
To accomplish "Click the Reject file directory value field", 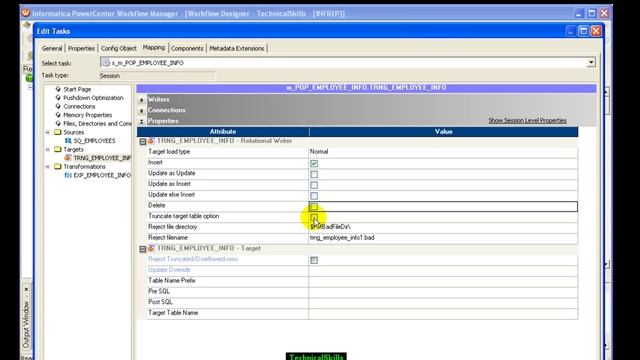I will (x=443, y=227).
